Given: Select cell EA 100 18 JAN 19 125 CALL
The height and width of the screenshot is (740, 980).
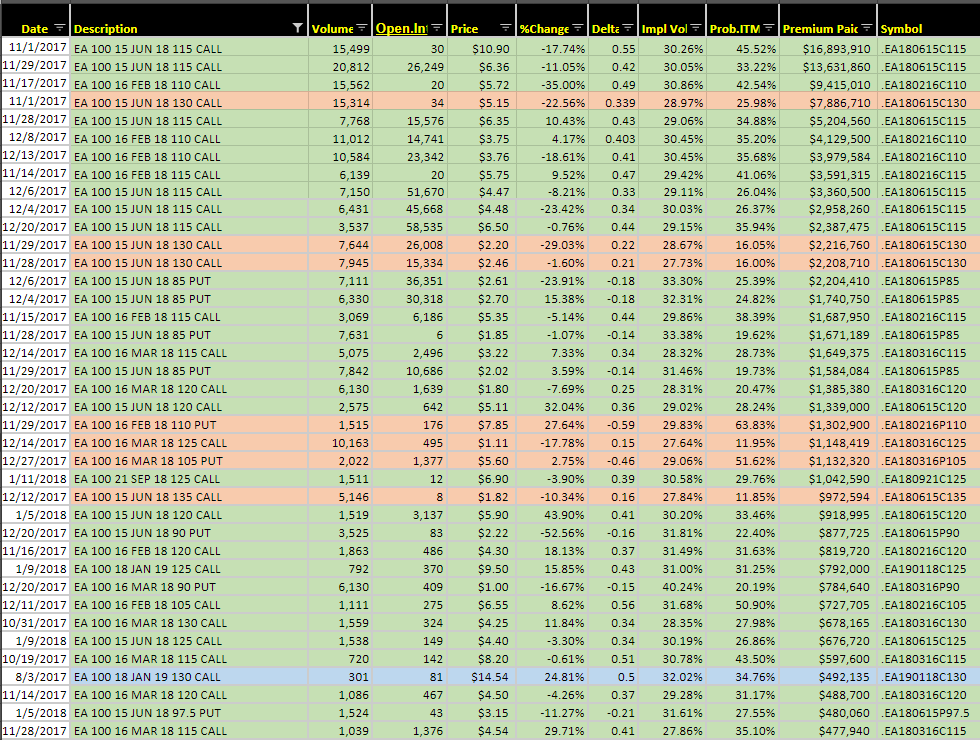Looking at the screenshot, I should tap(189, 569).
